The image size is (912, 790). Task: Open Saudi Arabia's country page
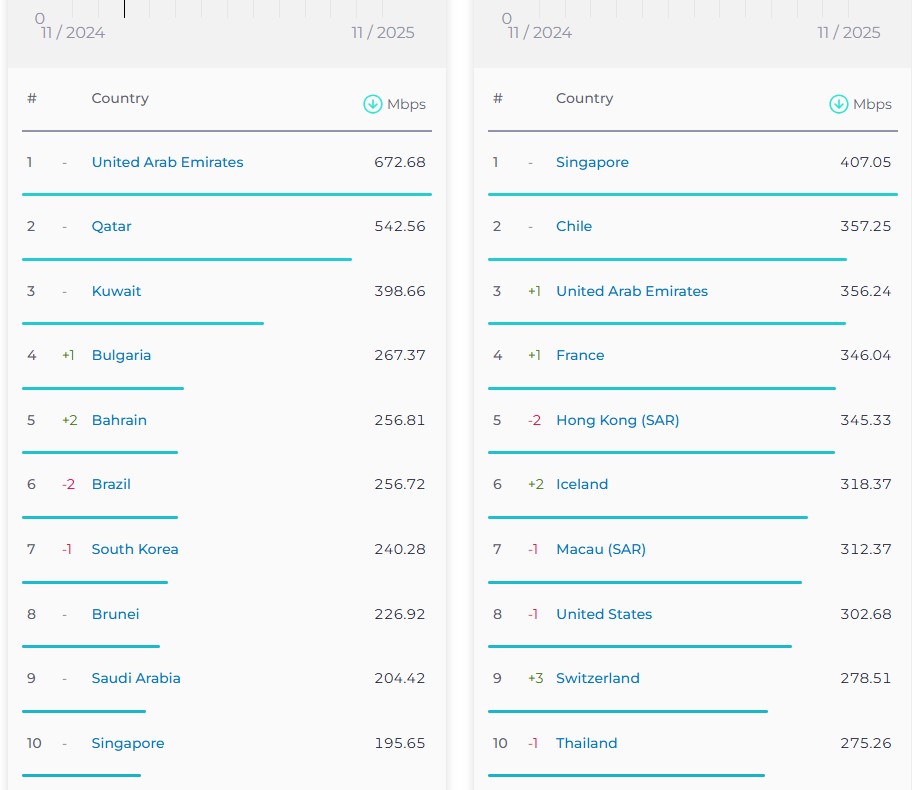coord(136,678)
